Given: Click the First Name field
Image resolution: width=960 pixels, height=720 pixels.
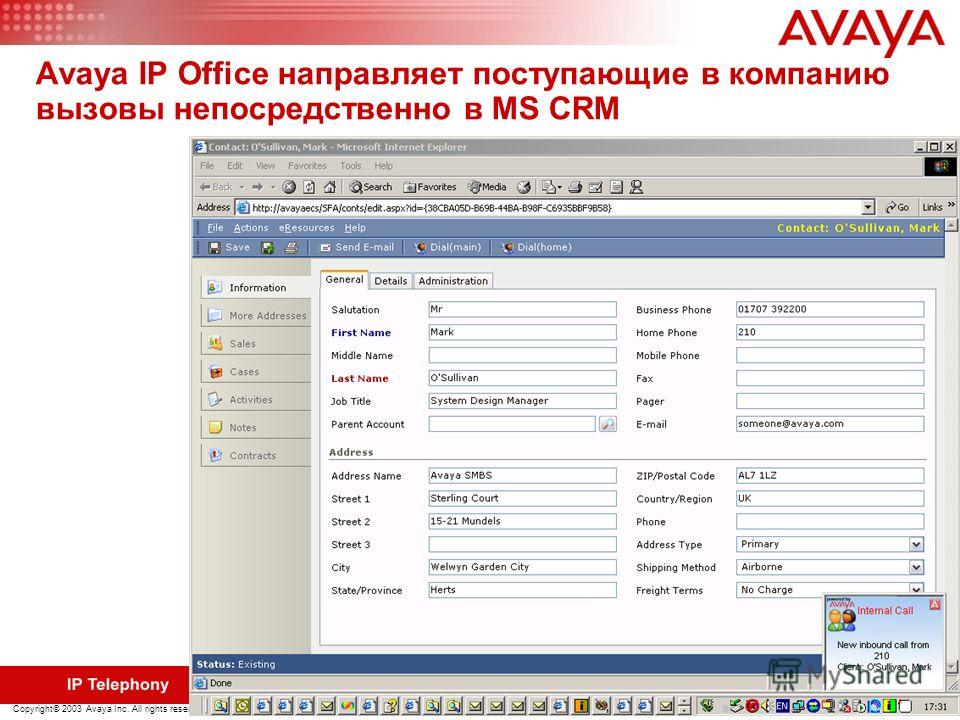Looking at the screenshot, I should pos(522,332).
